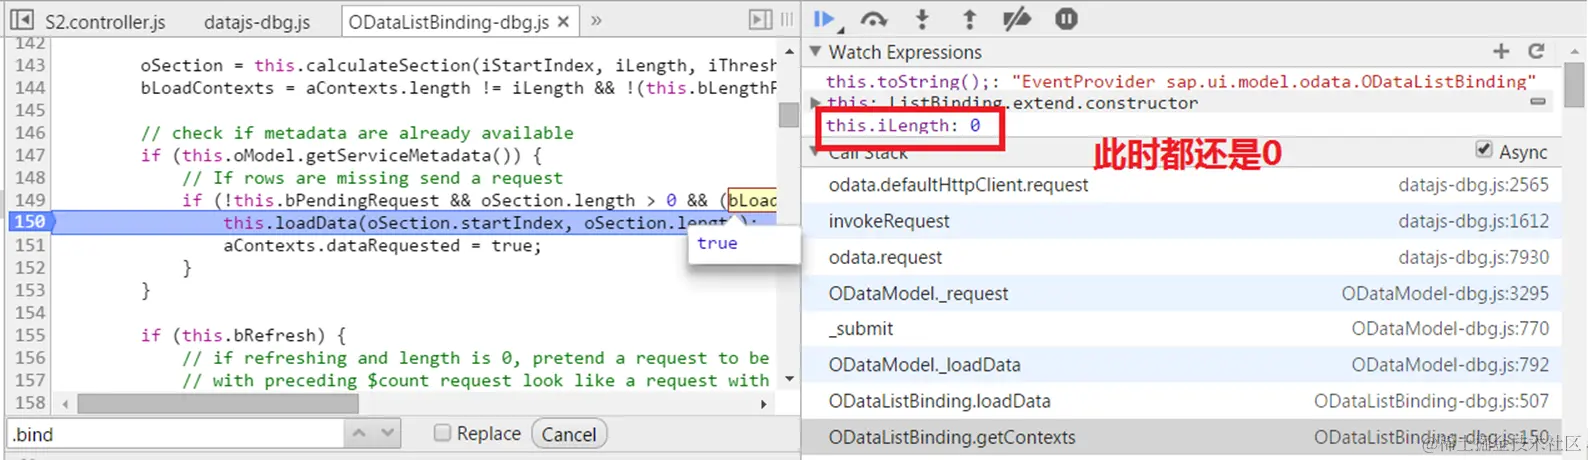Step out of current function
Viewport: 1588px width, 460px height.
969,19
